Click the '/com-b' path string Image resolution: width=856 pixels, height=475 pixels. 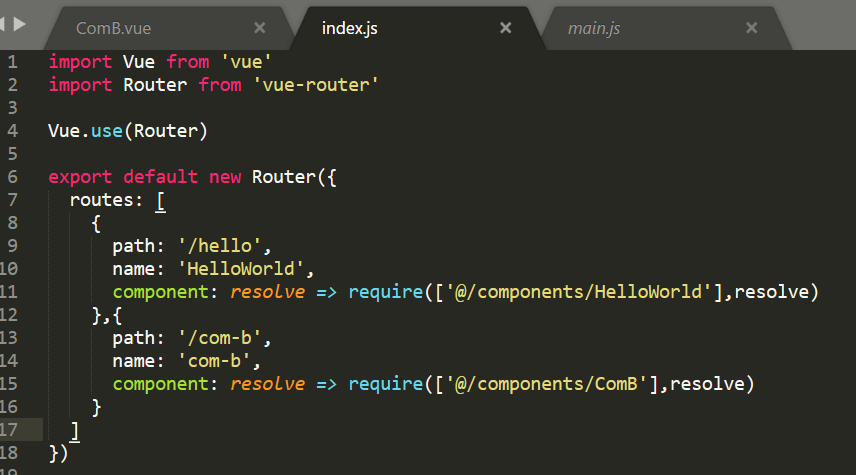(219, 338)
